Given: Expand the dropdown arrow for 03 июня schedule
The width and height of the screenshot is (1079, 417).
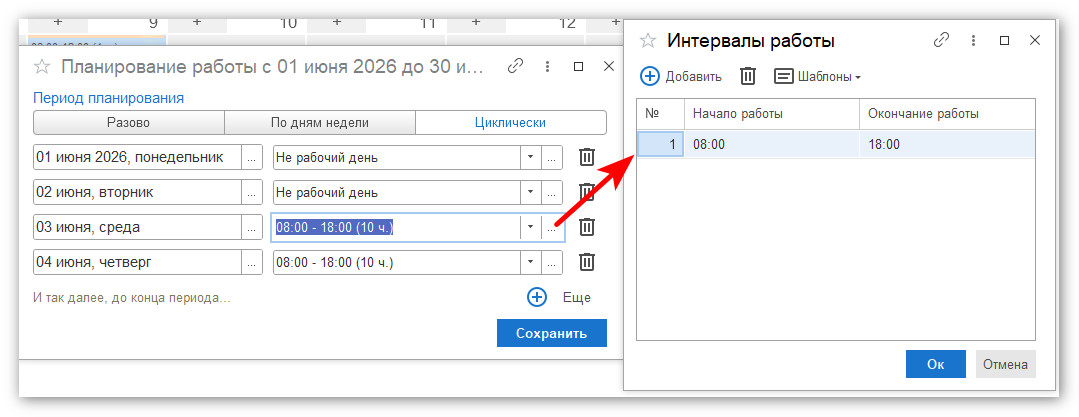Looking at the screenshot, I should click(531, 227).
